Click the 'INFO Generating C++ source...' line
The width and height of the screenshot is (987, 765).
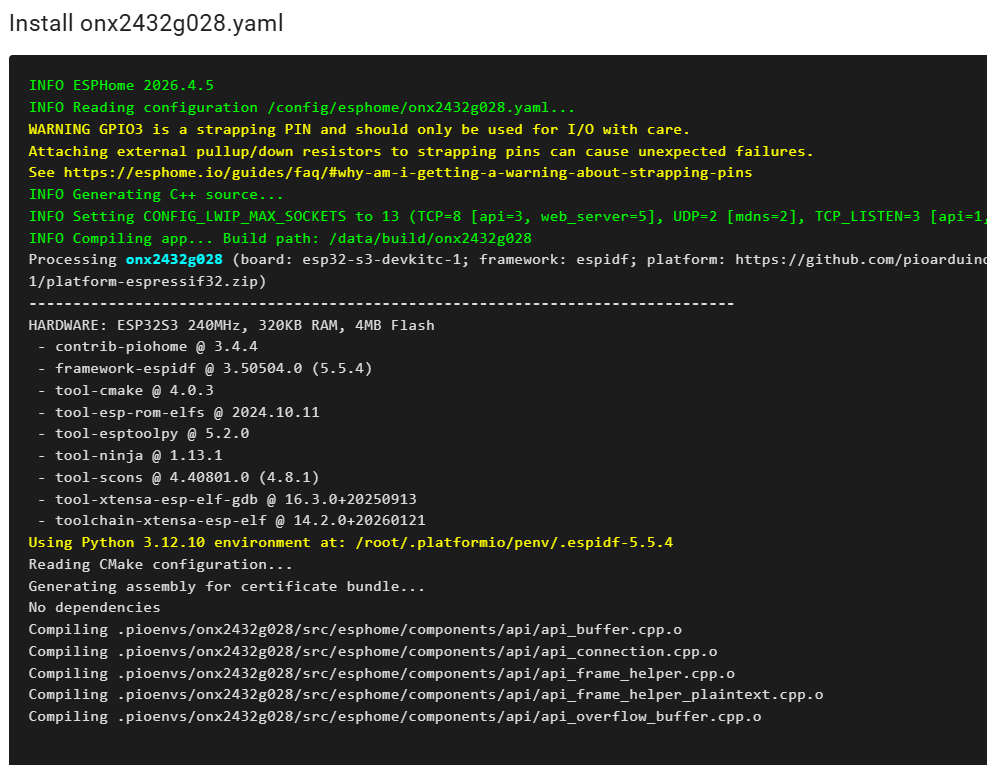pos(156,195)
